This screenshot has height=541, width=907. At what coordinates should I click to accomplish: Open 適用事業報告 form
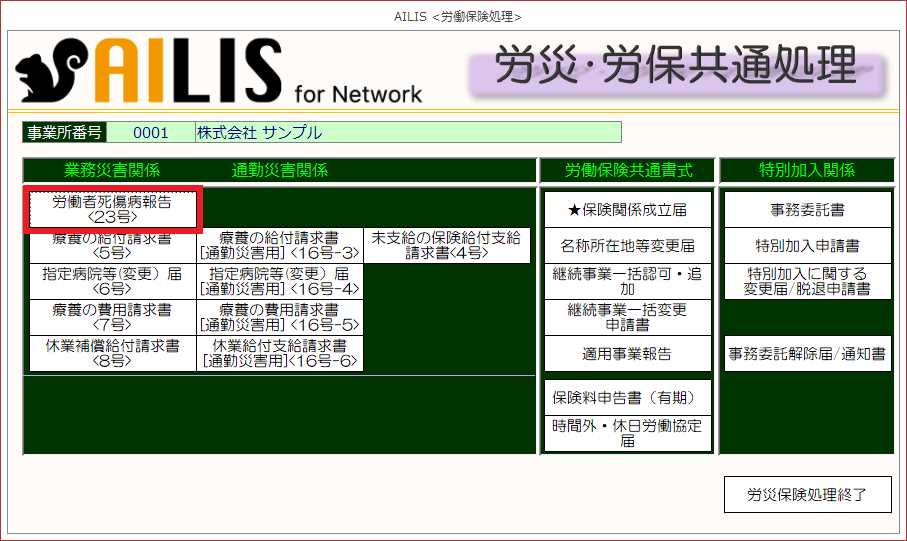(627, 354)
